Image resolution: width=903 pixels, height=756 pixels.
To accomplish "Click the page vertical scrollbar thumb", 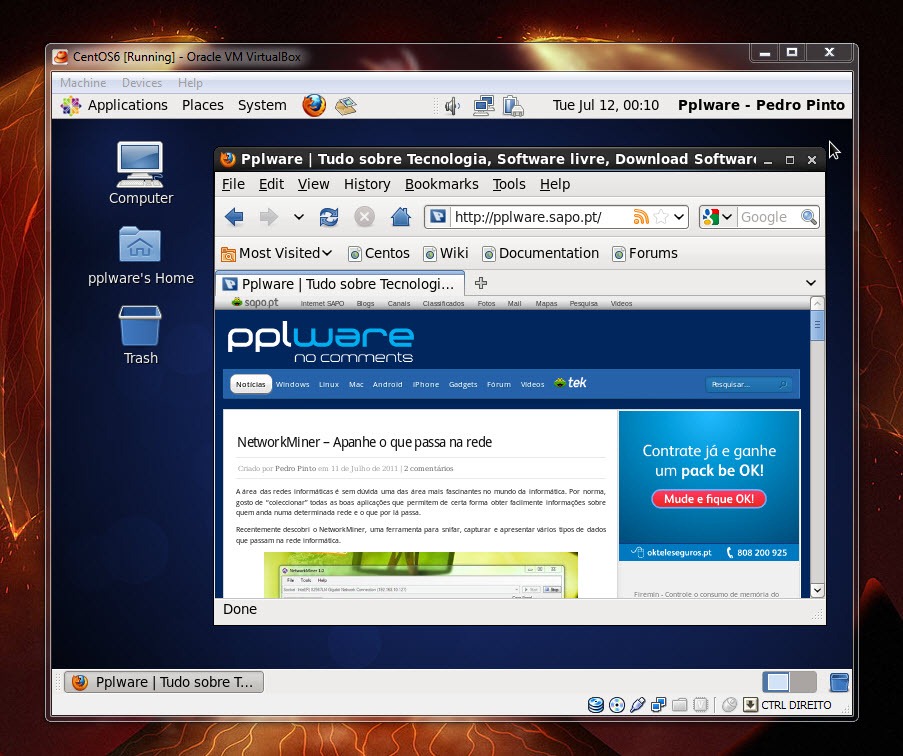I will (817, 324).
